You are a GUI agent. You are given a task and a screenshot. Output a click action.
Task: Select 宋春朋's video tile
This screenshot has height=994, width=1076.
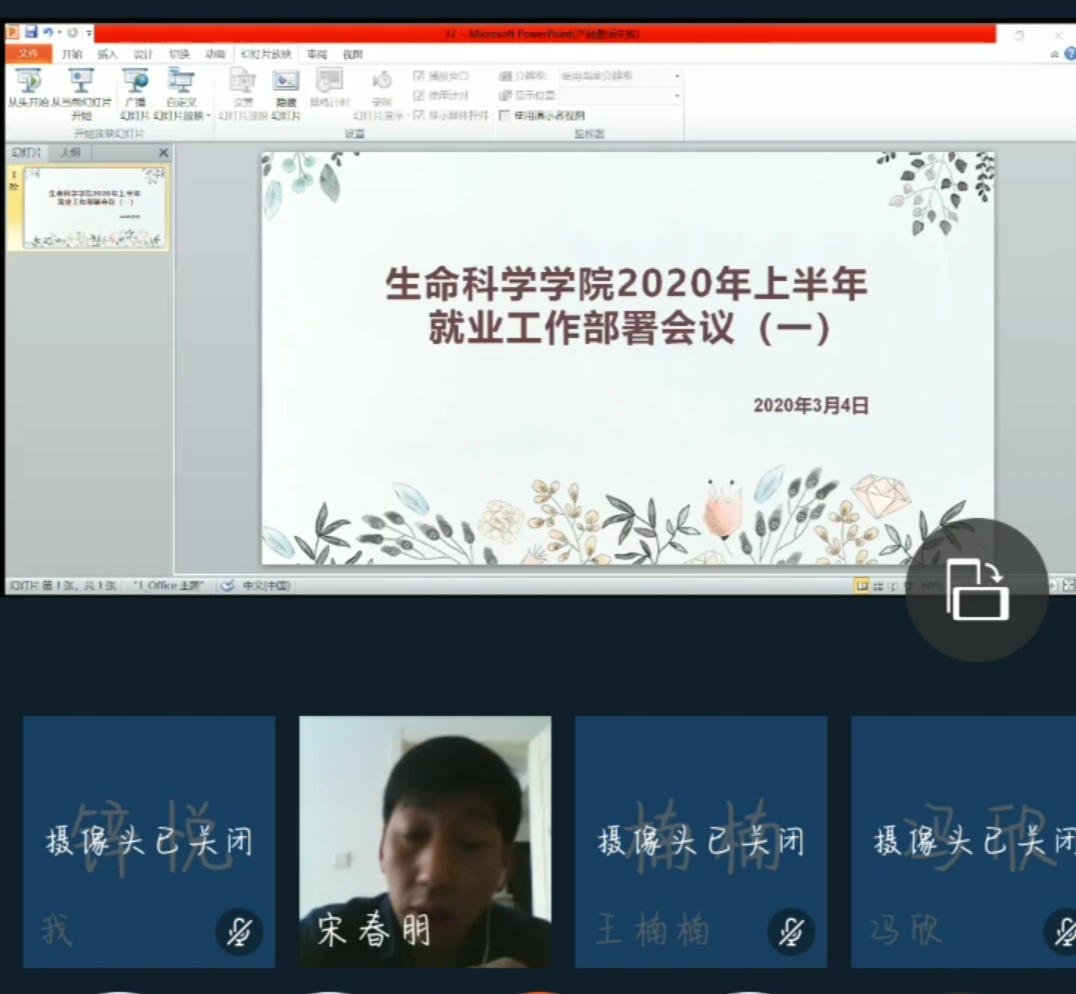(x=425, y=840)
